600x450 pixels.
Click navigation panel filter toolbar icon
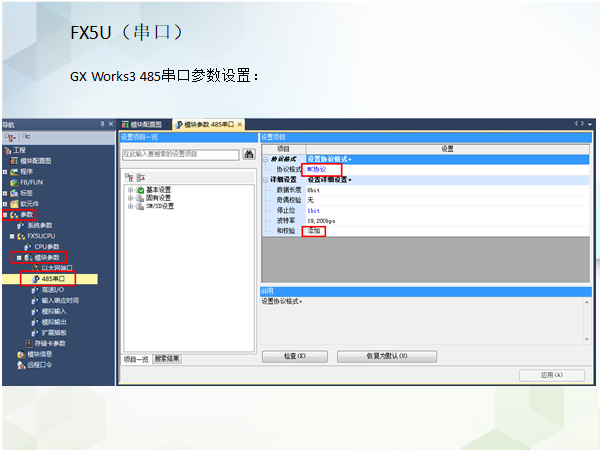coord(10,137)
